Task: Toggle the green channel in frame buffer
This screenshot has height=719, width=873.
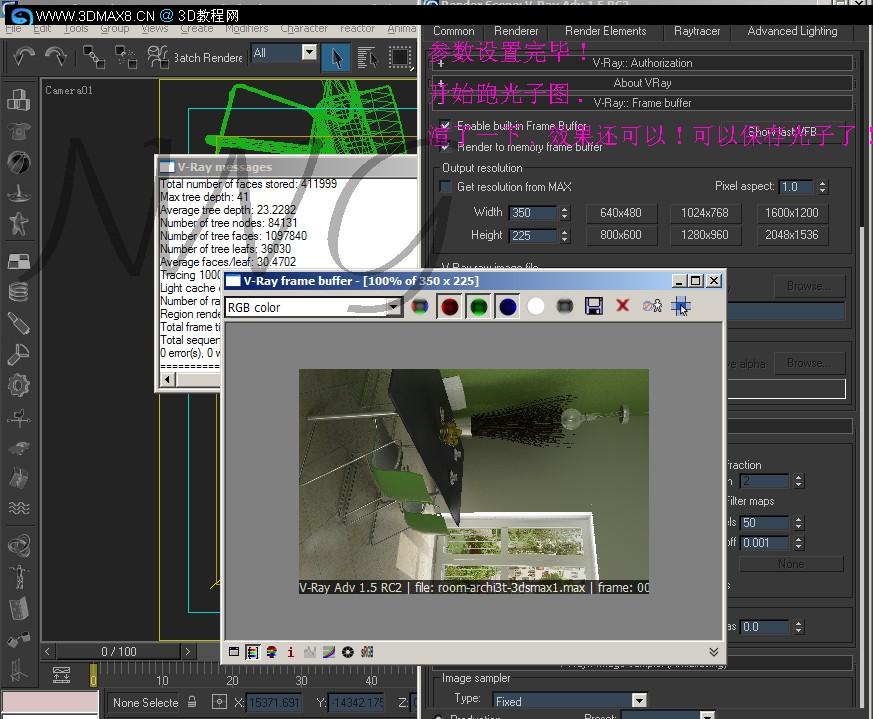Action: (x=478, y=306)
